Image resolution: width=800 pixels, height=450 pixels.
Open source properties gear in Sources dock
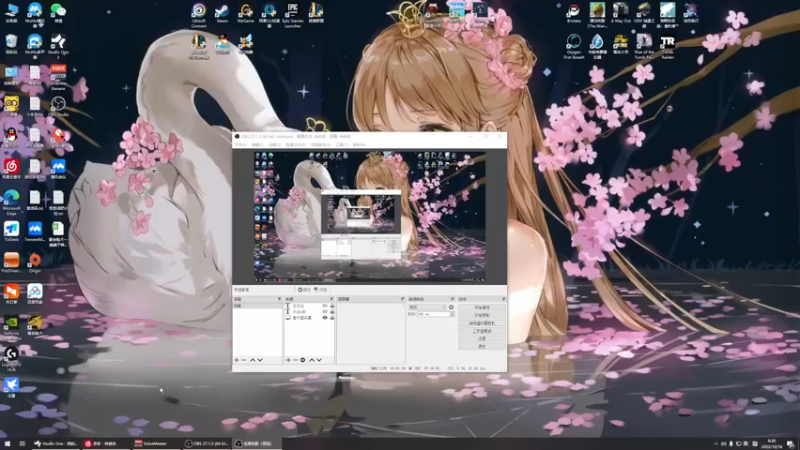pyautogui.click(x=303, y=360)
